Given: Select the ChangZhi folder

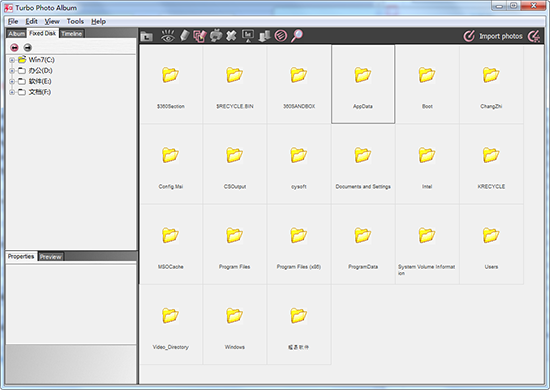Looking at the screenshot, I should tap(491, 84).
